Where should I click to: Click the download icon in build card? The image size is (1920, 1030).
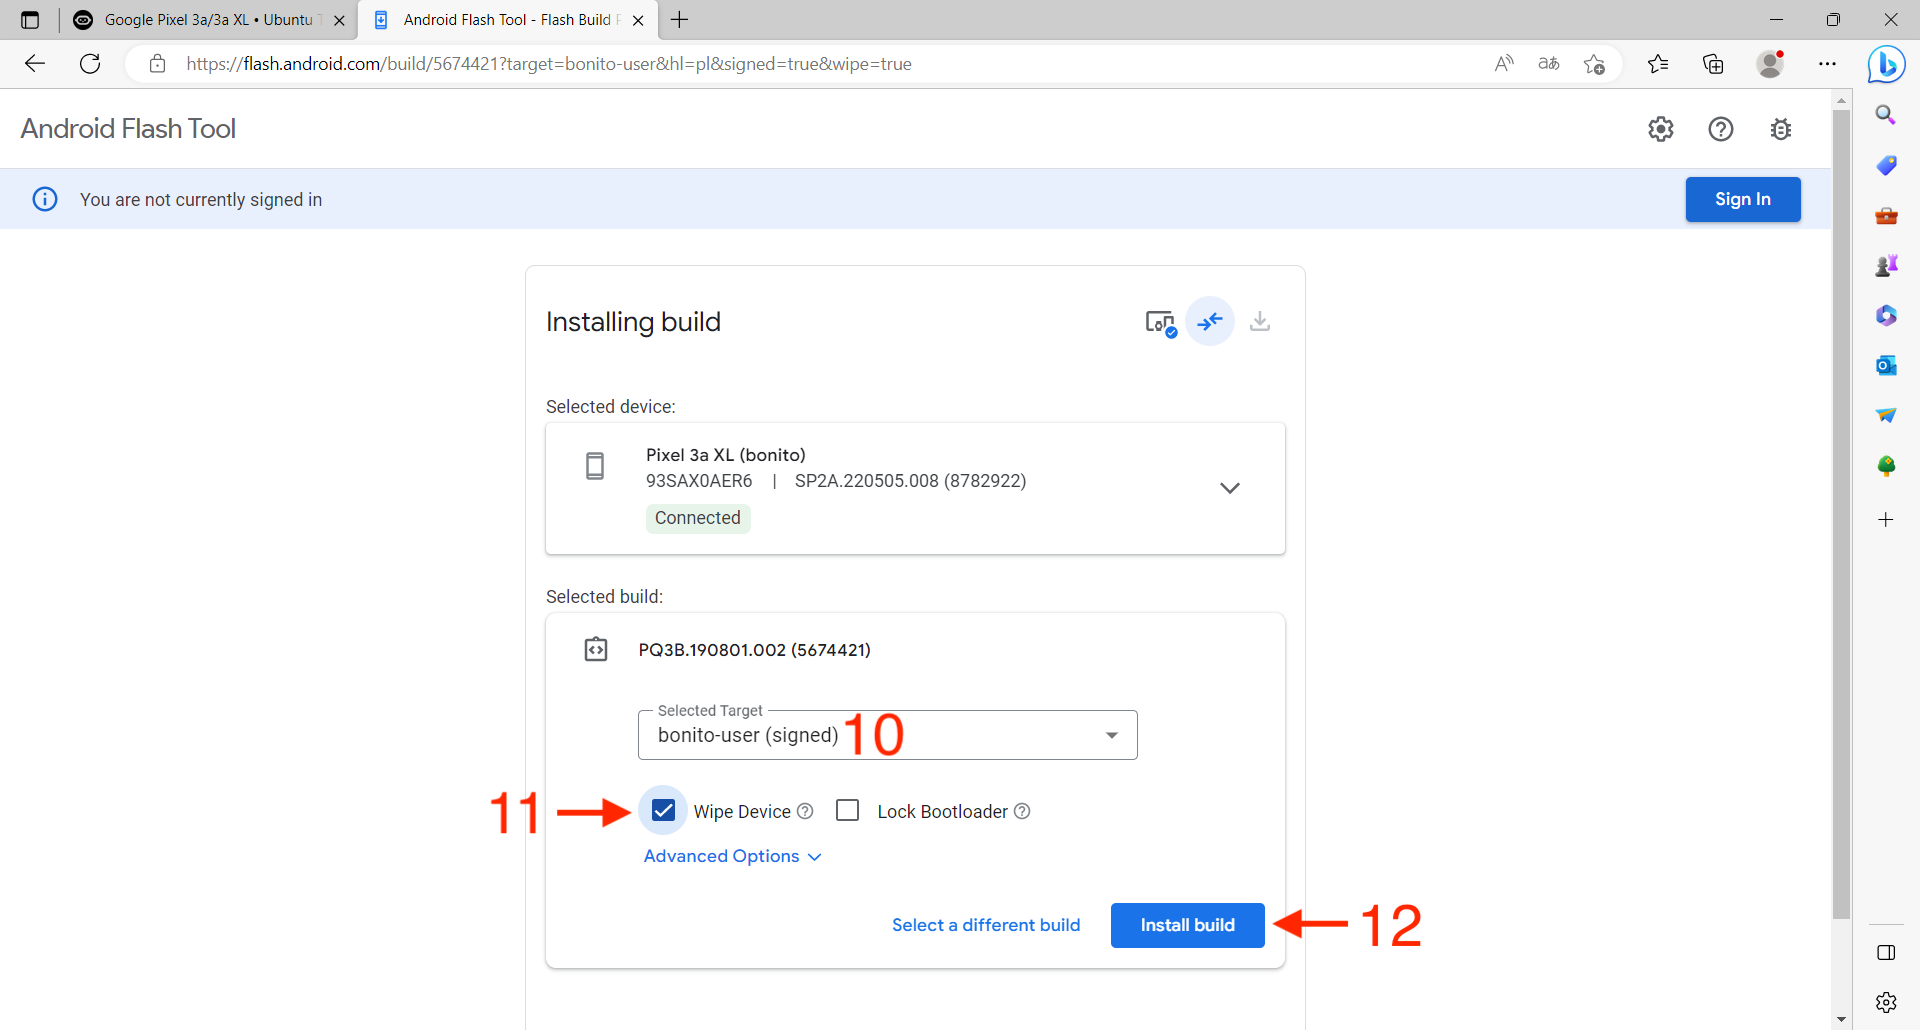point(1259,321)
